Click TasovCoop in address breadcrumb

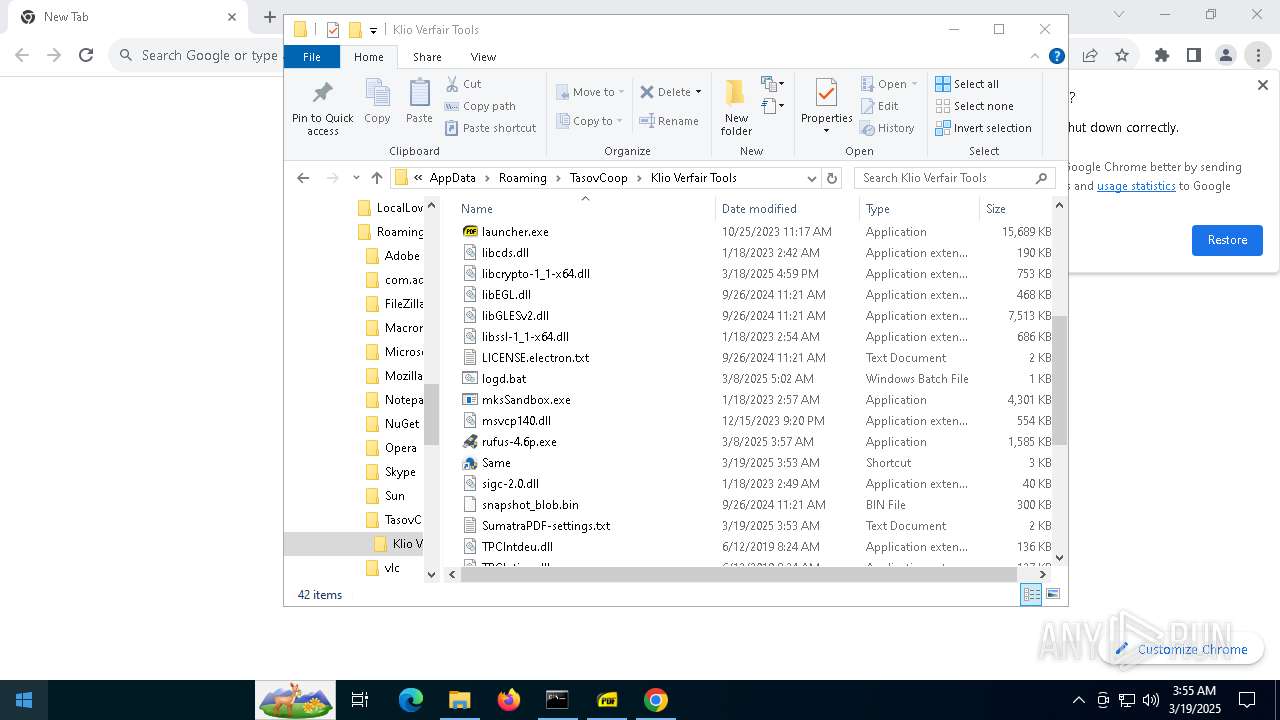599,178
